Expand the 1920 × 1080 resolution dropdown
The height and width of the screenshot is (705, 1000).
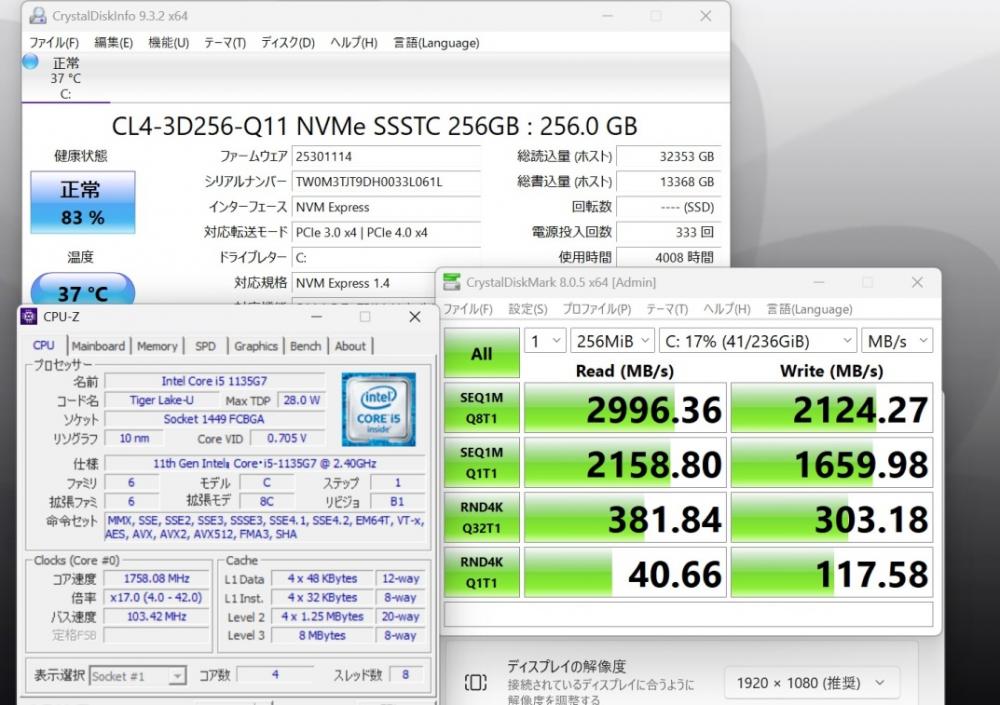(x=812, y=683)
